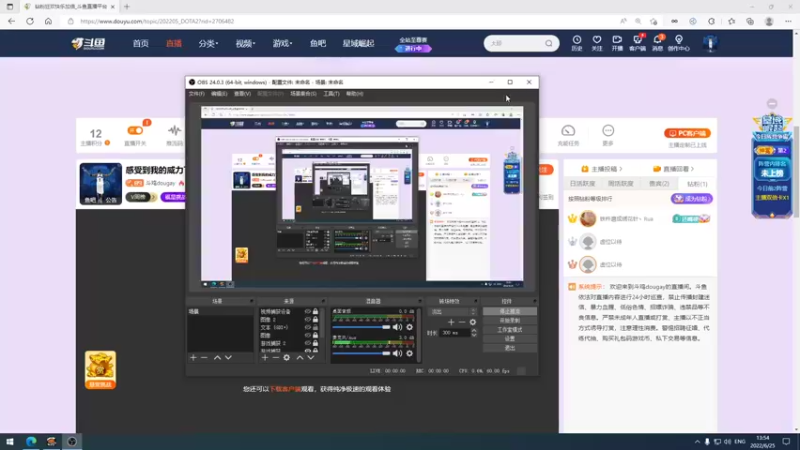Move source up in sources panel
Viewport: 800px width, 450px height.
point(300,358)
